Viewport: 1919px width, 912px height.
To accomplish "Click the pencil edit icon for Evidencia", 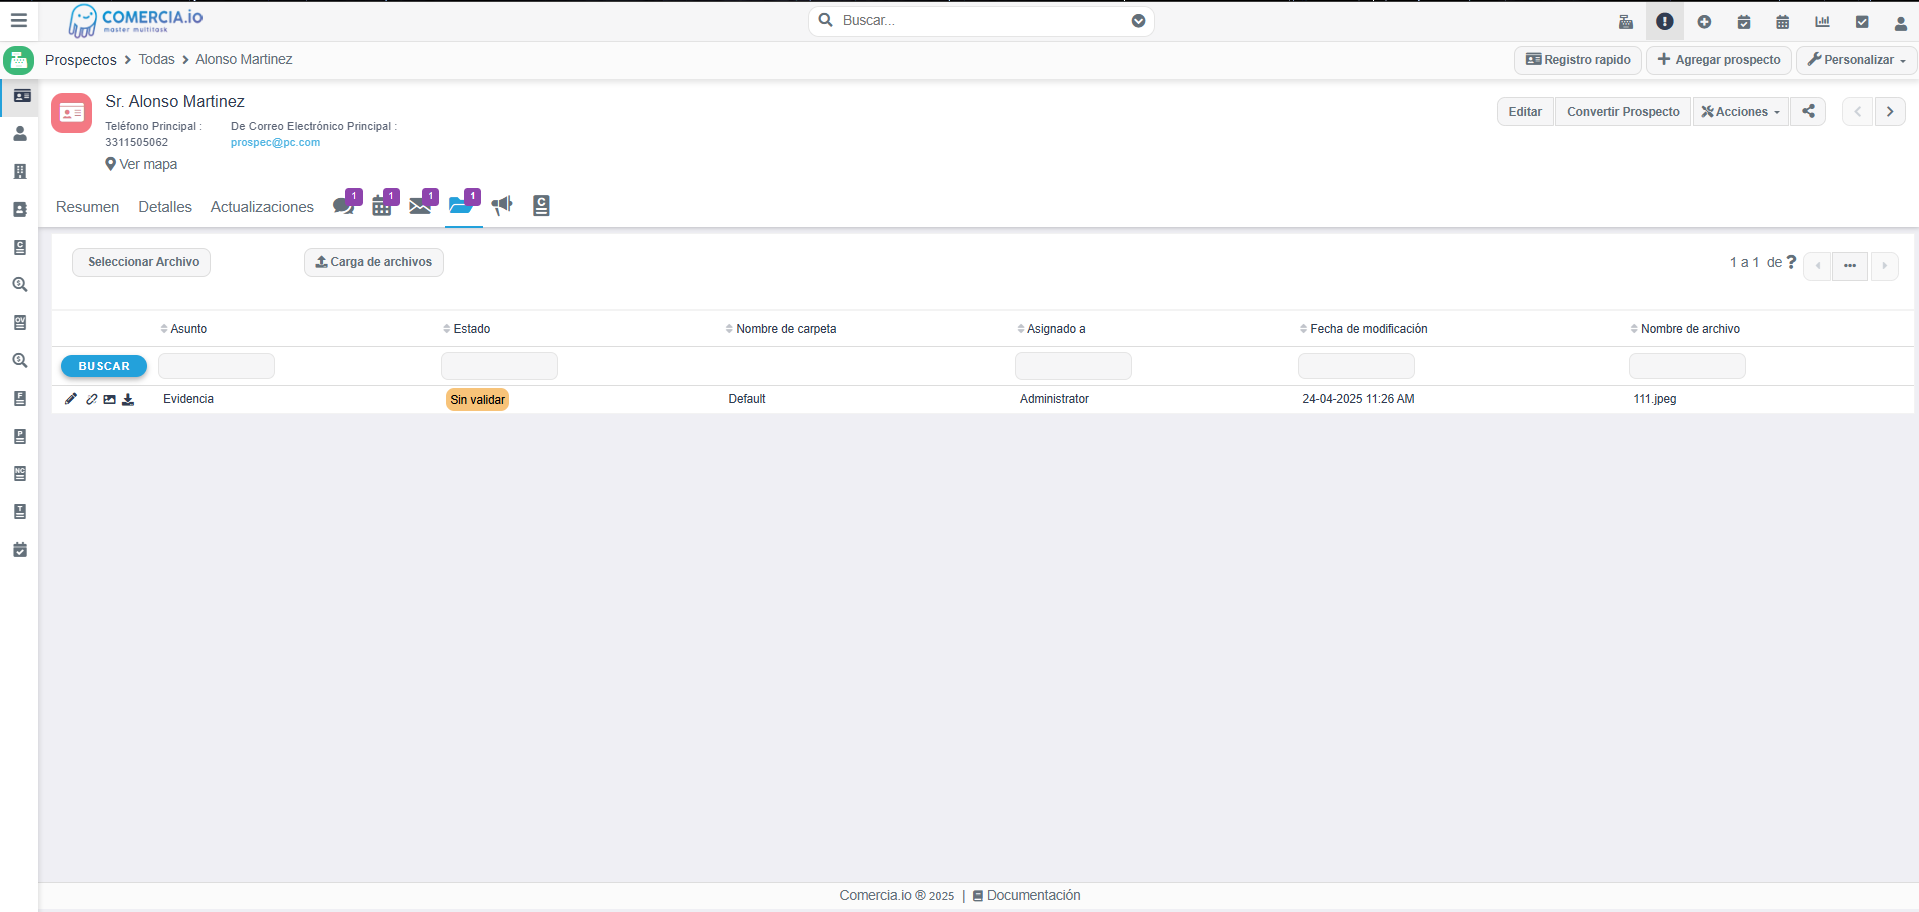I will pos(71,399).
